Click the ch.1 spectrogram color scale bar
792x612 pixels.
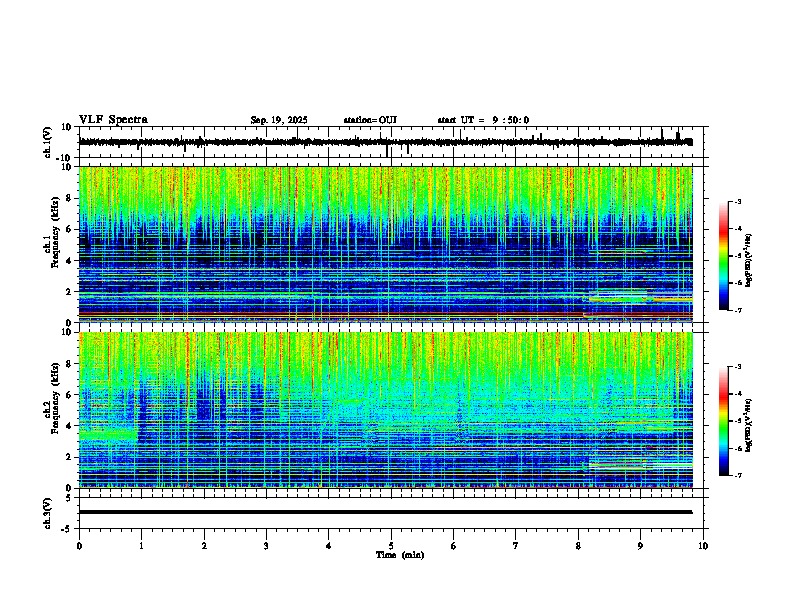pyautogui.click(x=723, y=256)
